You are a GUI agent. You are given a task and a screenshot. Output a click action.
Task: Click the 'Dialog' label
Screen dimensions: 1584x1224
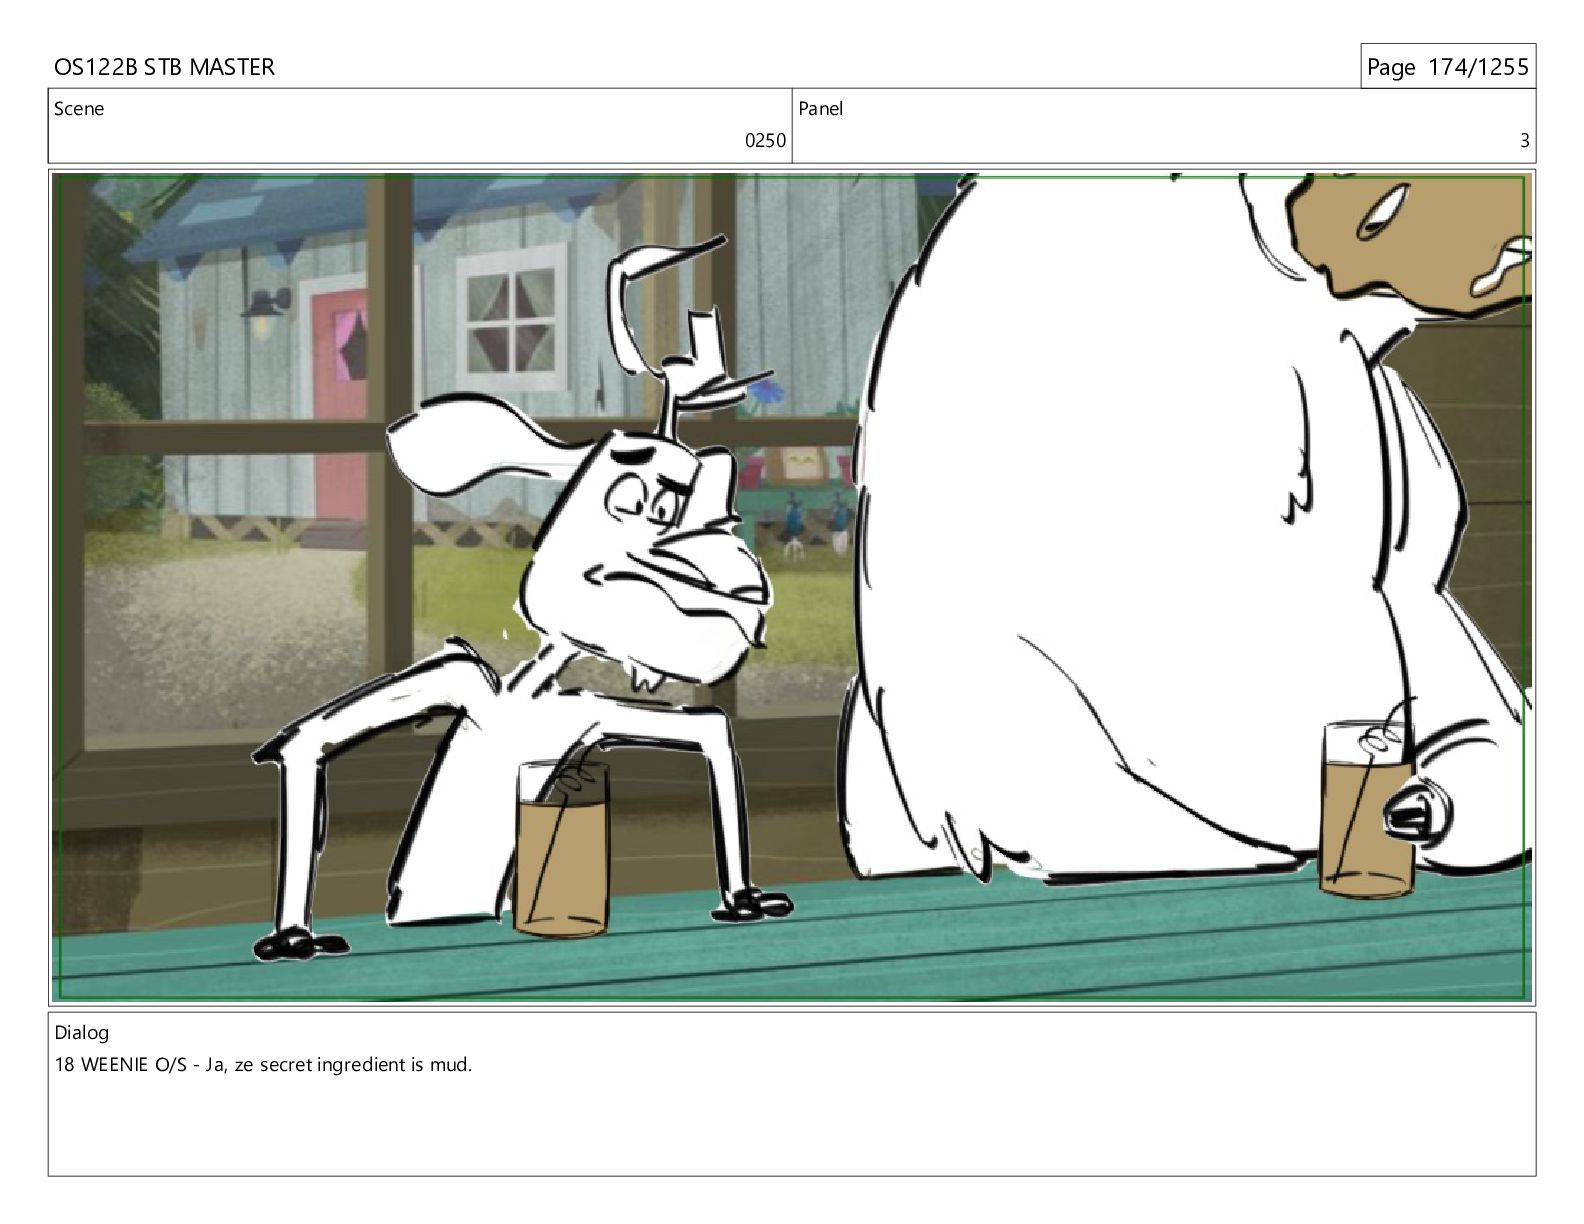tap(82, 1033)
